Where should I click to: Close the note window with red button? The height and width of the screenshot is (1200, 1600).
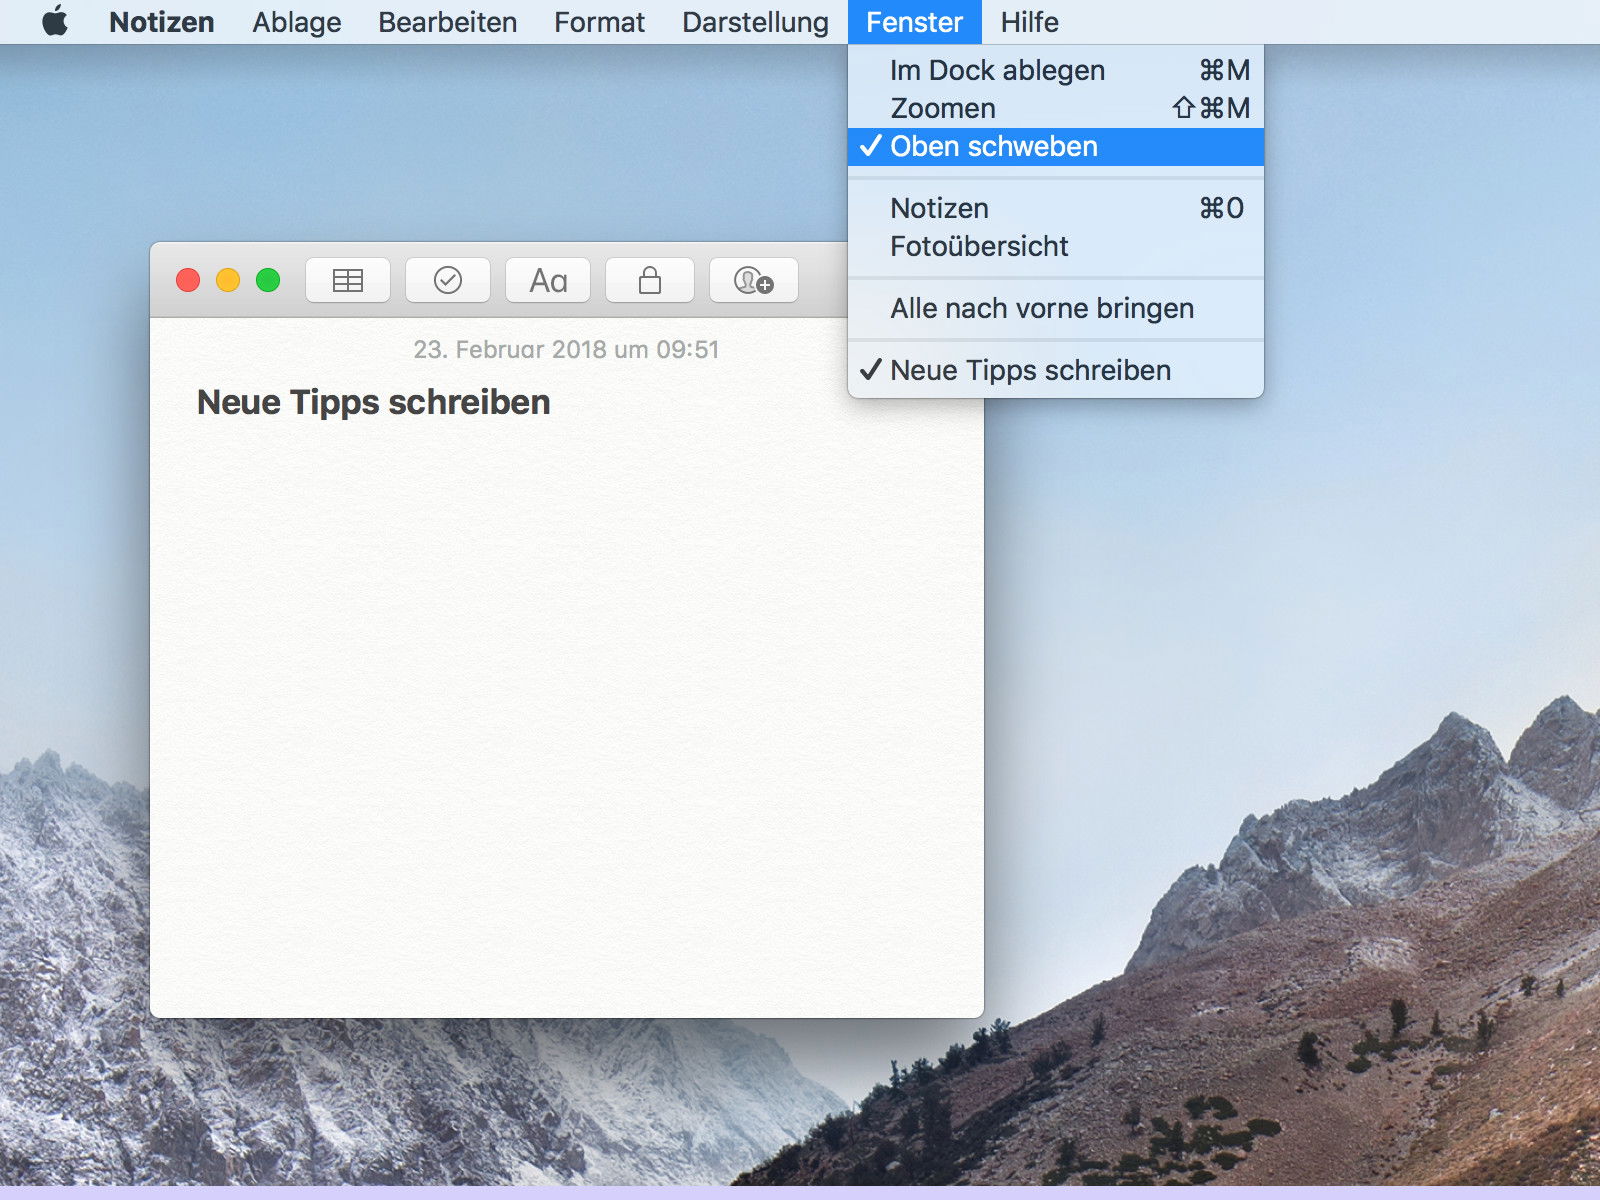[x=188, y=280]
